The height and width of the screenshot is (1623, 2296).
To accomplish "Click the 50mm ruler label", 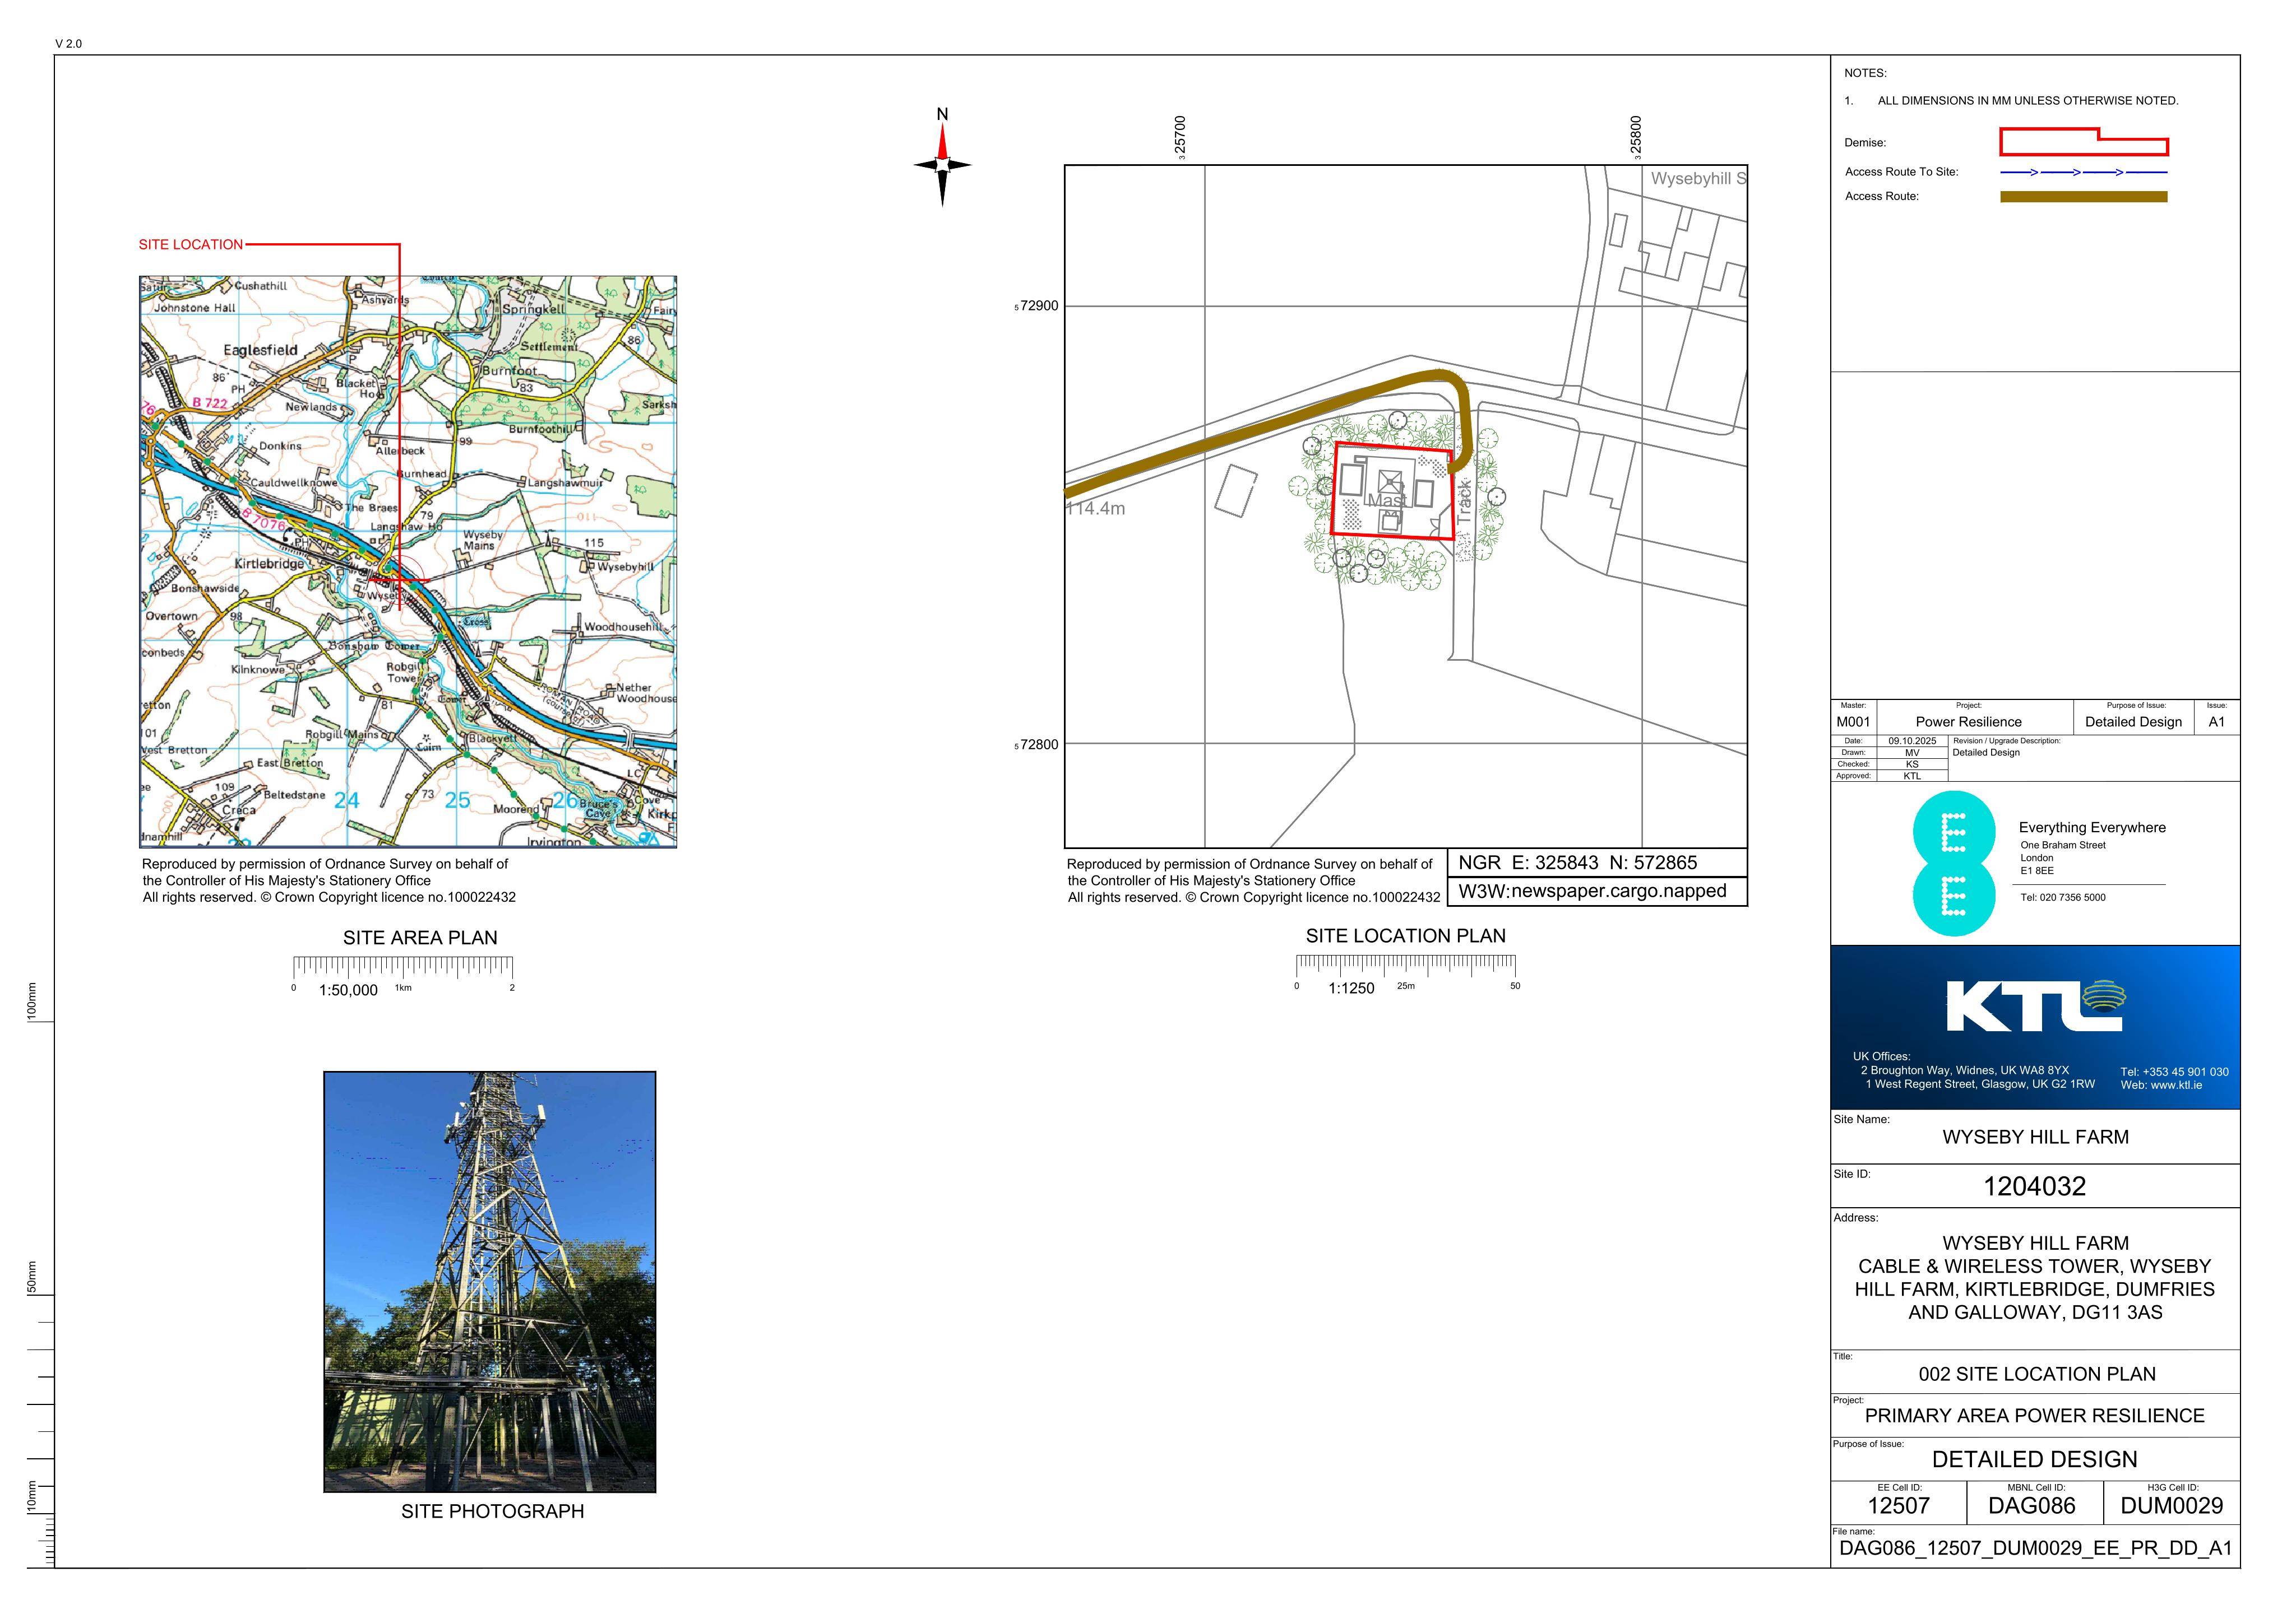I will 32,1277.
